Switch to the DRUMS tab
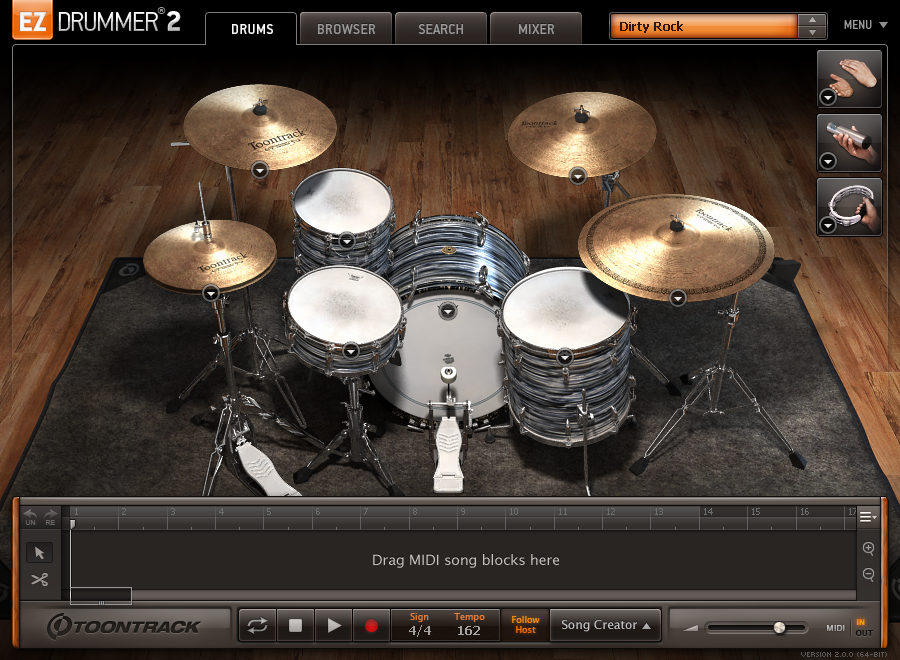This screenshot has height=660, width=900. click(251, 29)
